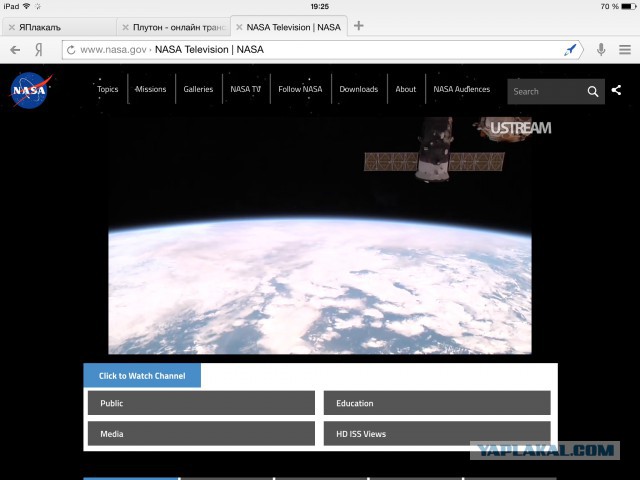Start voice search with microphone icon
The height and width of the screenshot is (480, 640).
(601, 50)
